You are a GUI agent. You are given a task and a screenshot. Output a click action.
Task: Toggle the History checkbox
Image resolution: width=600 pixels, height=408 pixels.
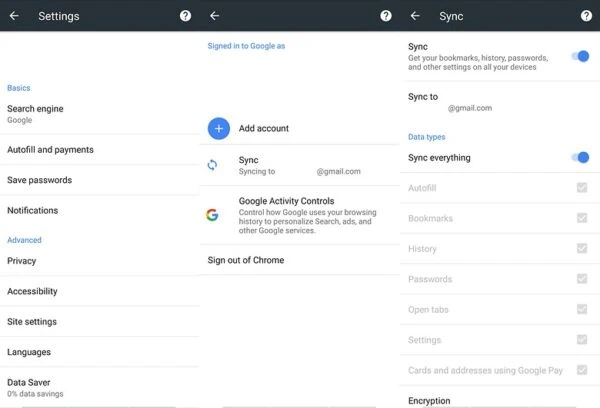click(582, 248)
